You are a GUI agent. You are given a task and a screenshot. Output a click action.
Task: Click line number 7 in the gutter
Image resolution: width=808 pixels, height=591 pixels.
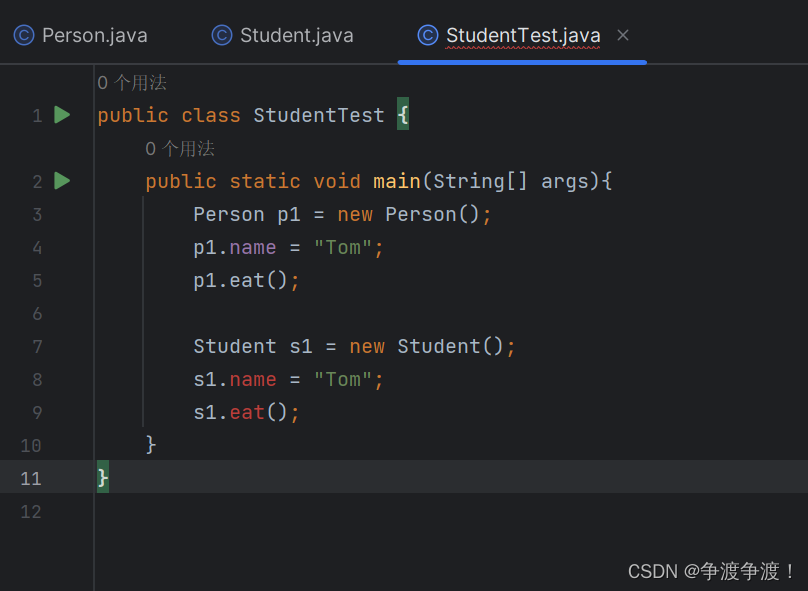tap(37, 346)
